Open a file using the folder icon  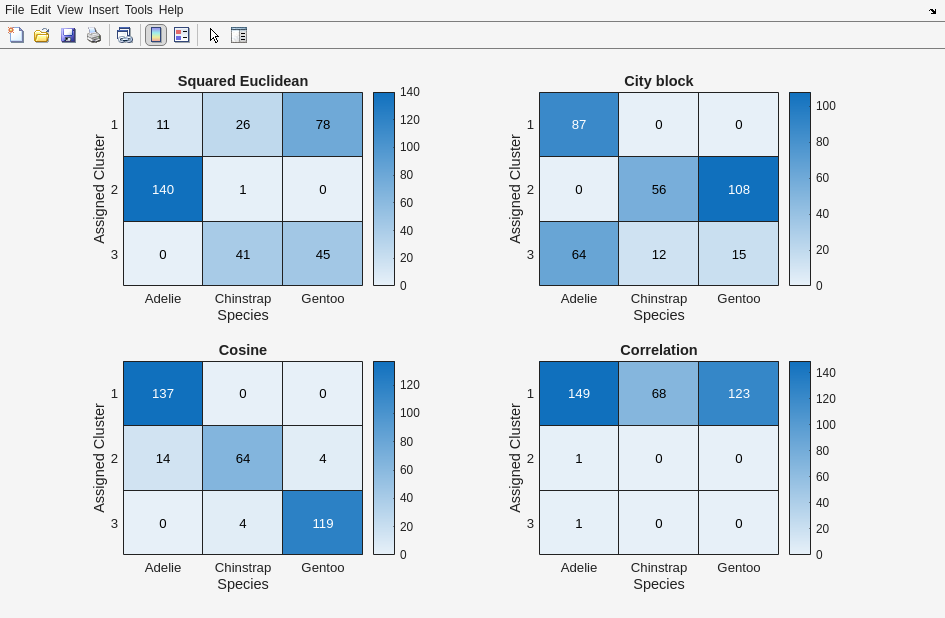[x=42, y=35]
